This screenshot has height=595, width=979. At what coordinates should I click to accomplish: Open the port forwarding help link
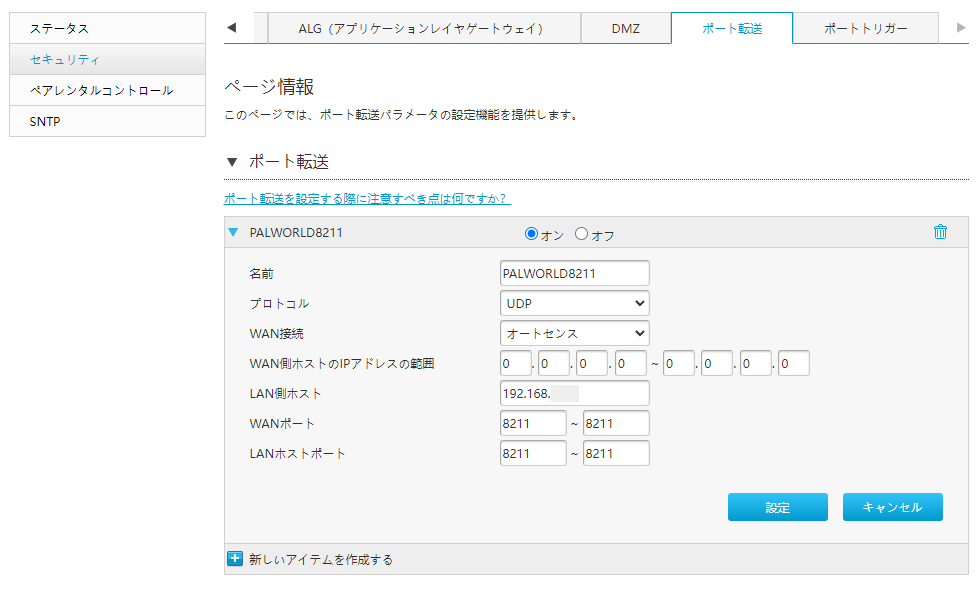tap(367, 198)
